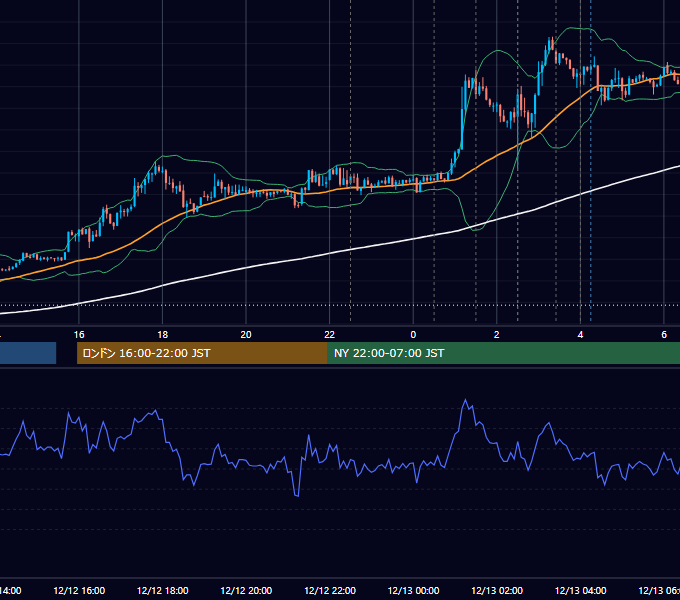Click the '12/12 16:00' date label on the oscillator axis

point(79,590)
